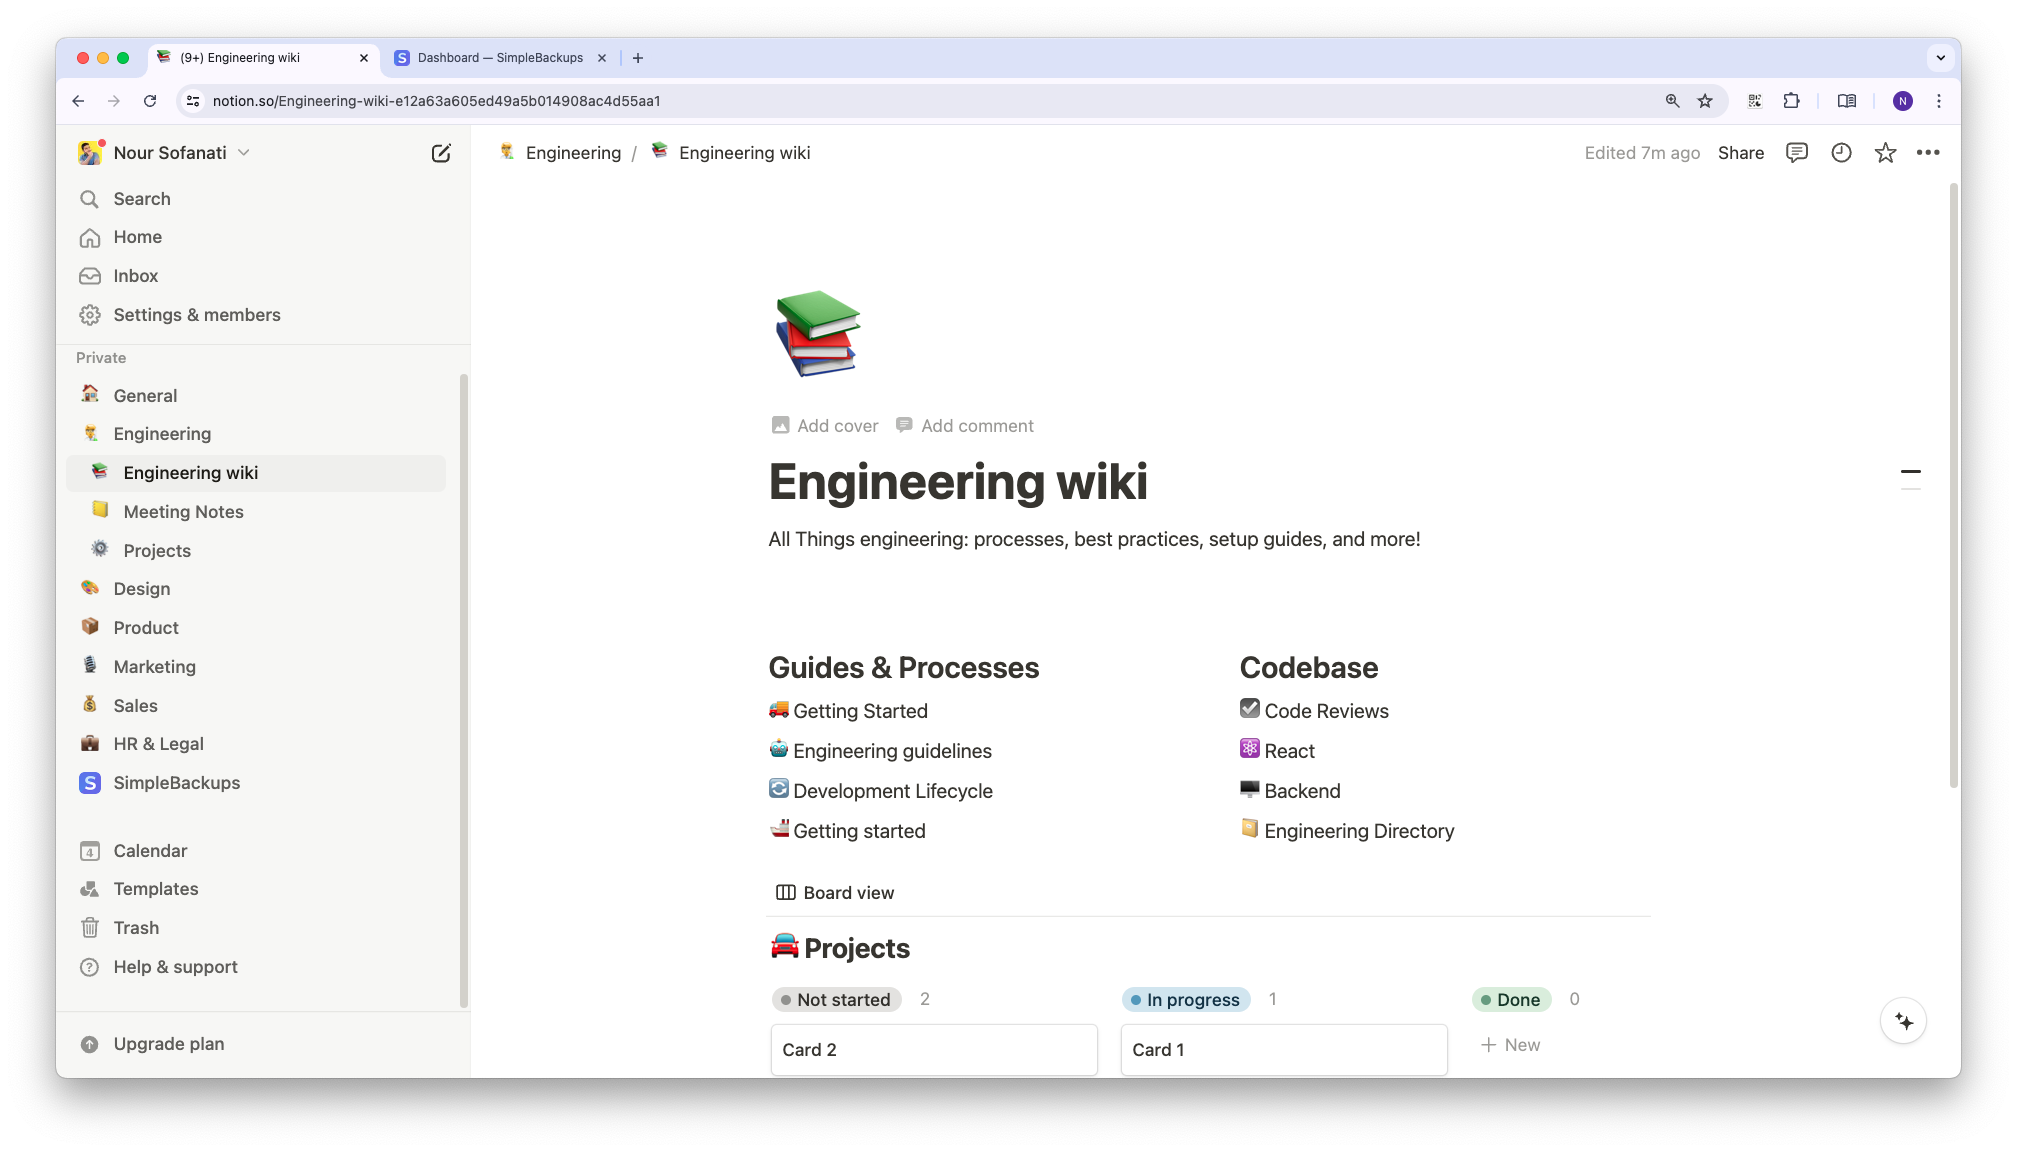Screen dimensions: 2017x1152
Task: Open the browser tab search caret
Action: [x=1941, y=58]
